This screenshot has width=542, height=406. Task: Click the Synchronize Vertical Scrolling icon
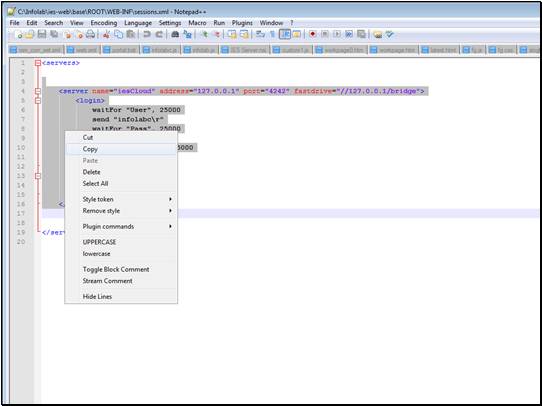(232, 35)
